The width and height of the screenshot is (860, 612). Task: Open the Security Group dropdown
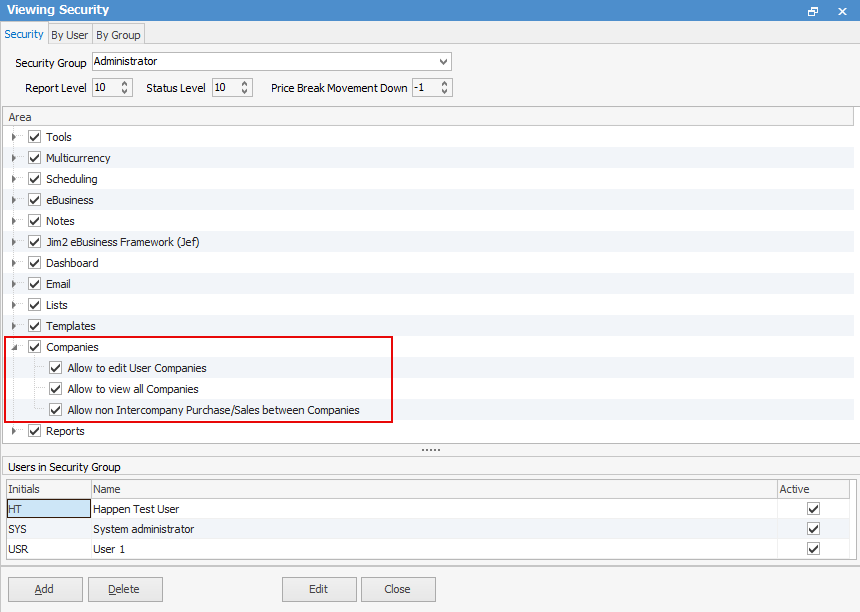coord(443,61)
